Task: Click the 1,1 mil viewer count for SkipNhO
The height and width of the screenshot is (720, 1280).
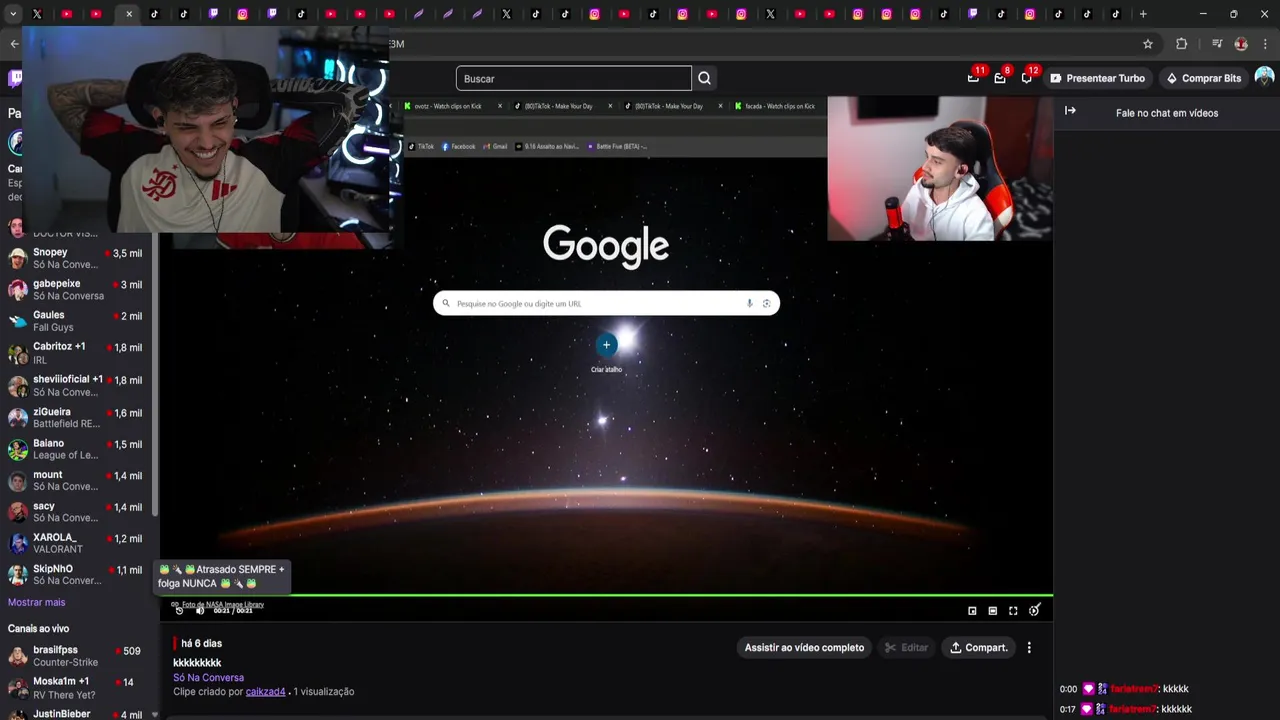Action: click(129, 570)
